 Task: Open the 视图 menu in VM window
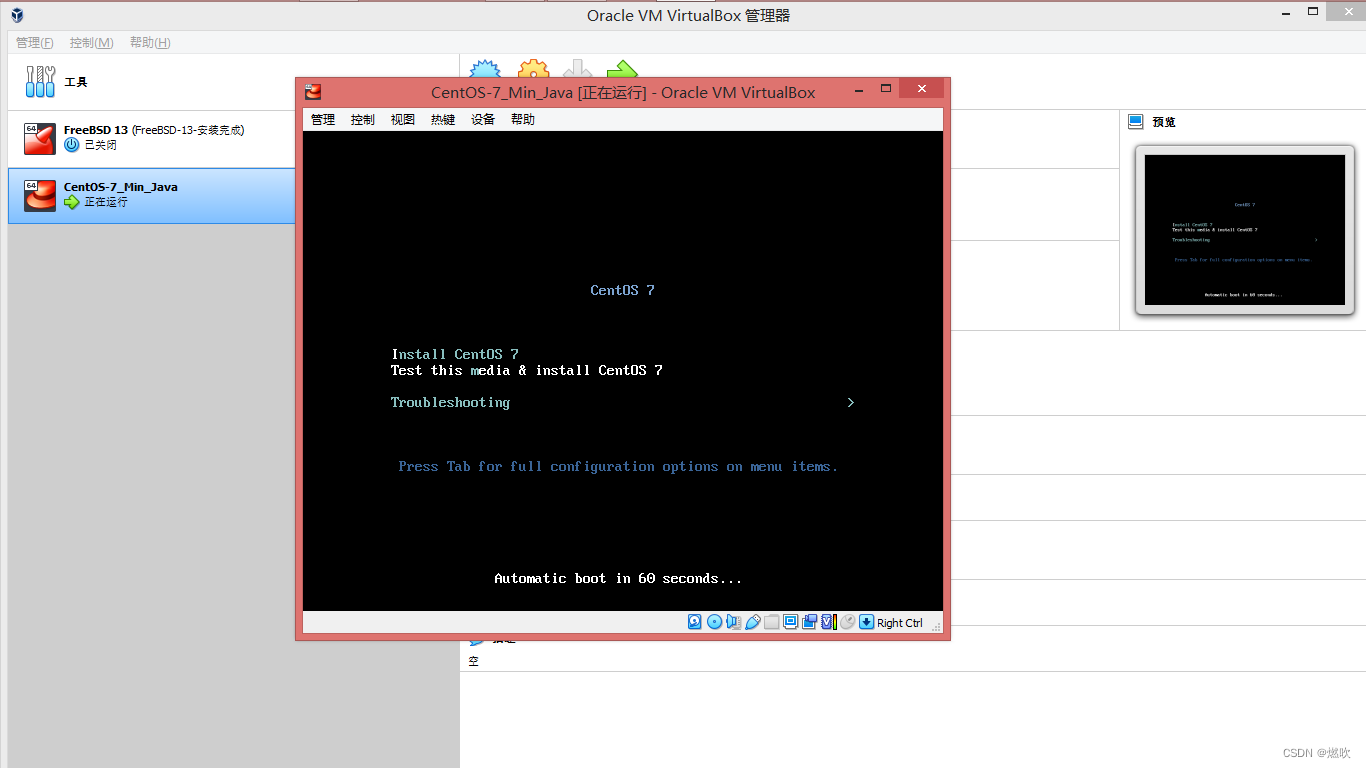point(403,119)
